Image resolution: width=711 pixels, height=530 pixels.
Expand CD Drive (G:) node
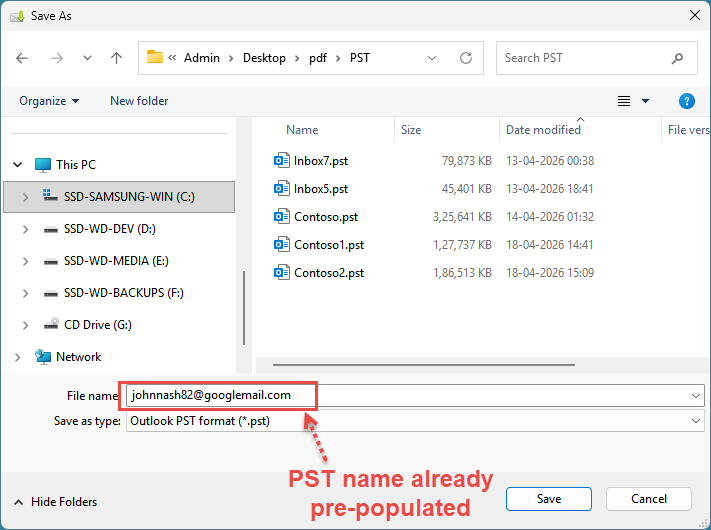(x=25, y=325)
